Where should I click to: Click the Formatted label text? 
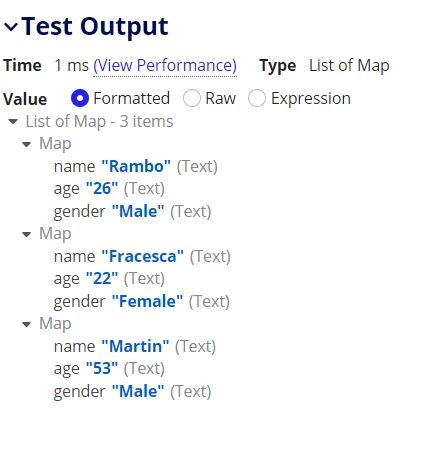coord(132,98)
